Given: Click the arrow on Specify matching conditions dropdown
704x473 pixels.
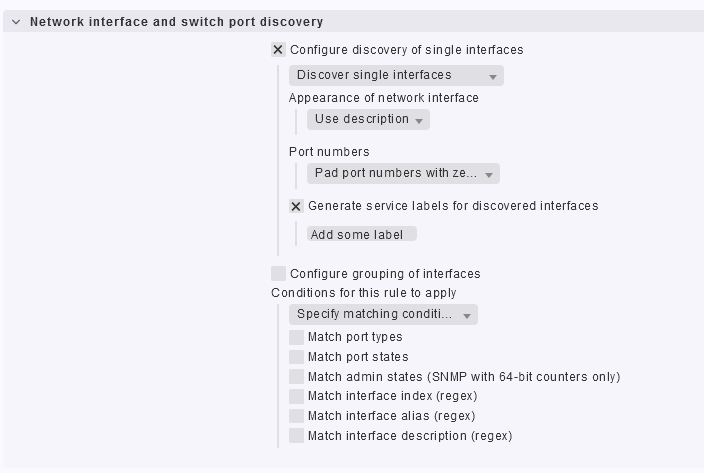Looking at the screenshot, I should [467, 316].
